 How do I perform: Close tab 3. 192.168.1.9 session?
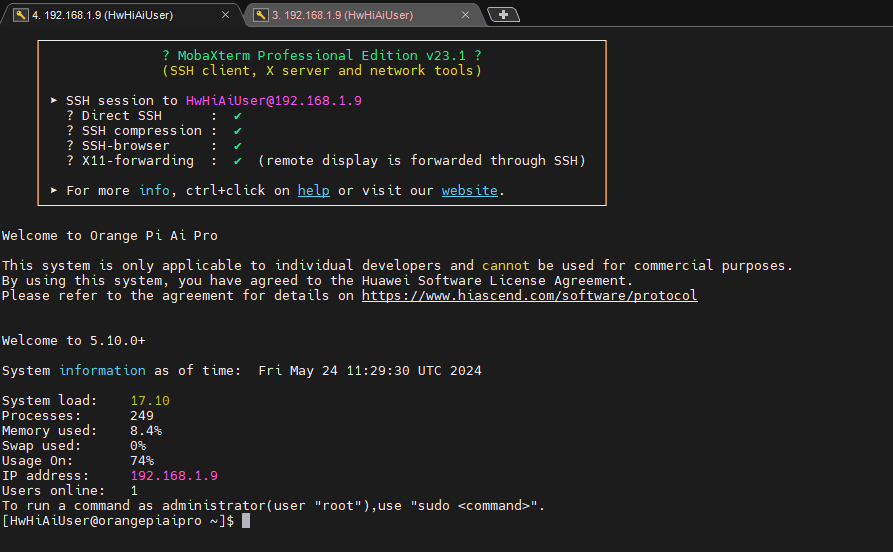(465, 15)
